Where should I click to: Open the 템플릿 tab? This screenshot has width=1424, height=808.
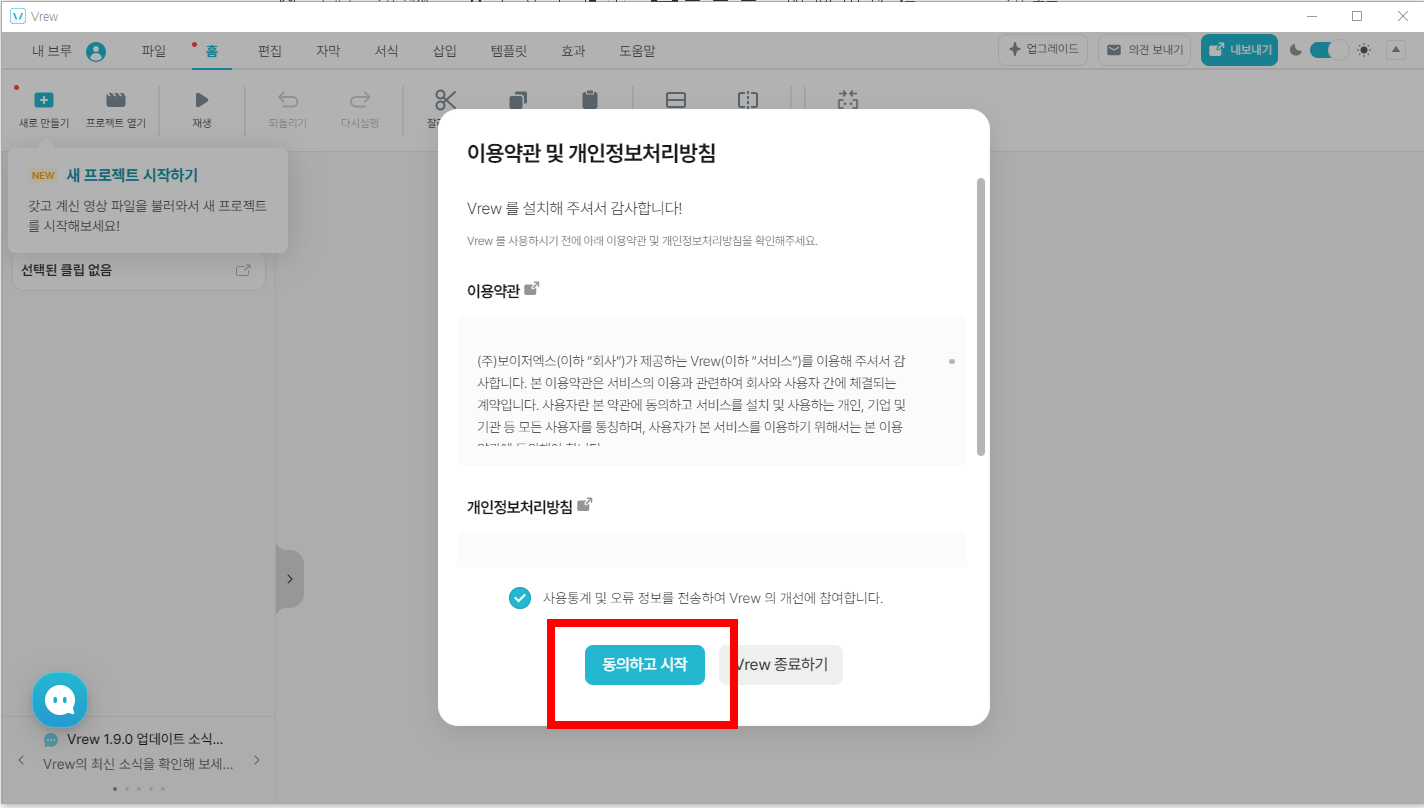click(509, 51)
